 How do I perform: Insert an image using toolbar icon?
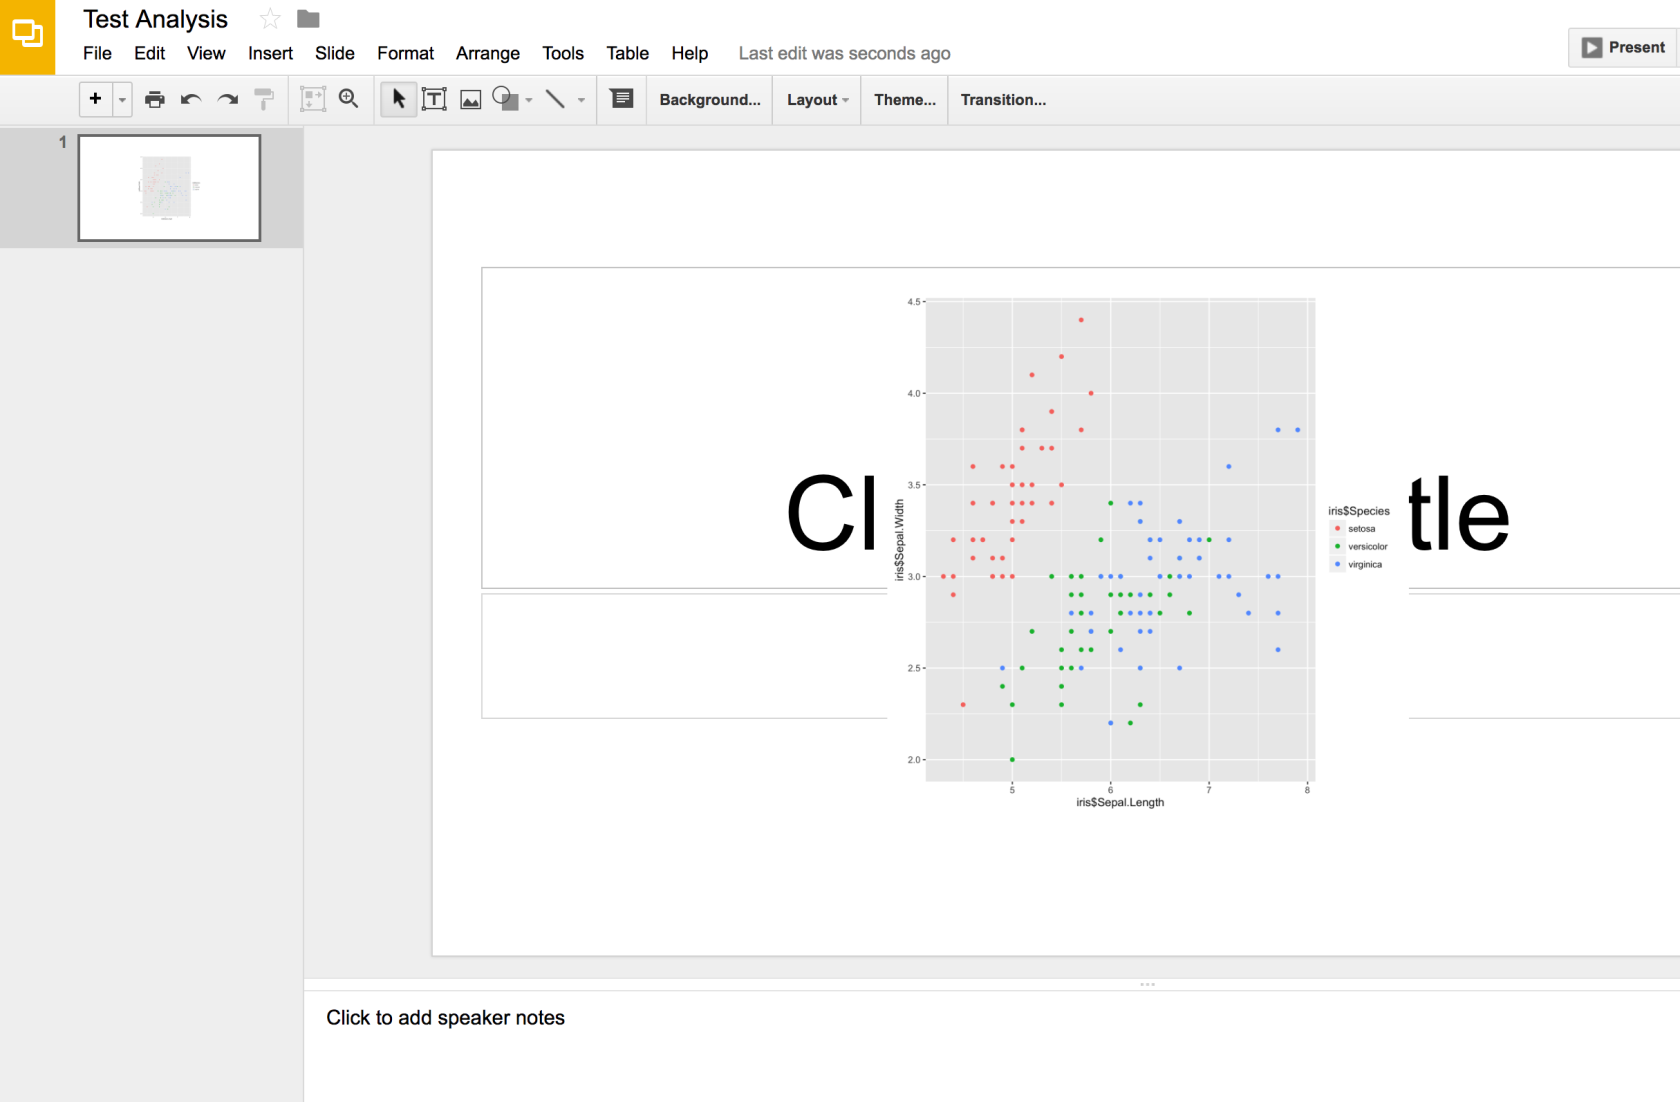point(470,99)
